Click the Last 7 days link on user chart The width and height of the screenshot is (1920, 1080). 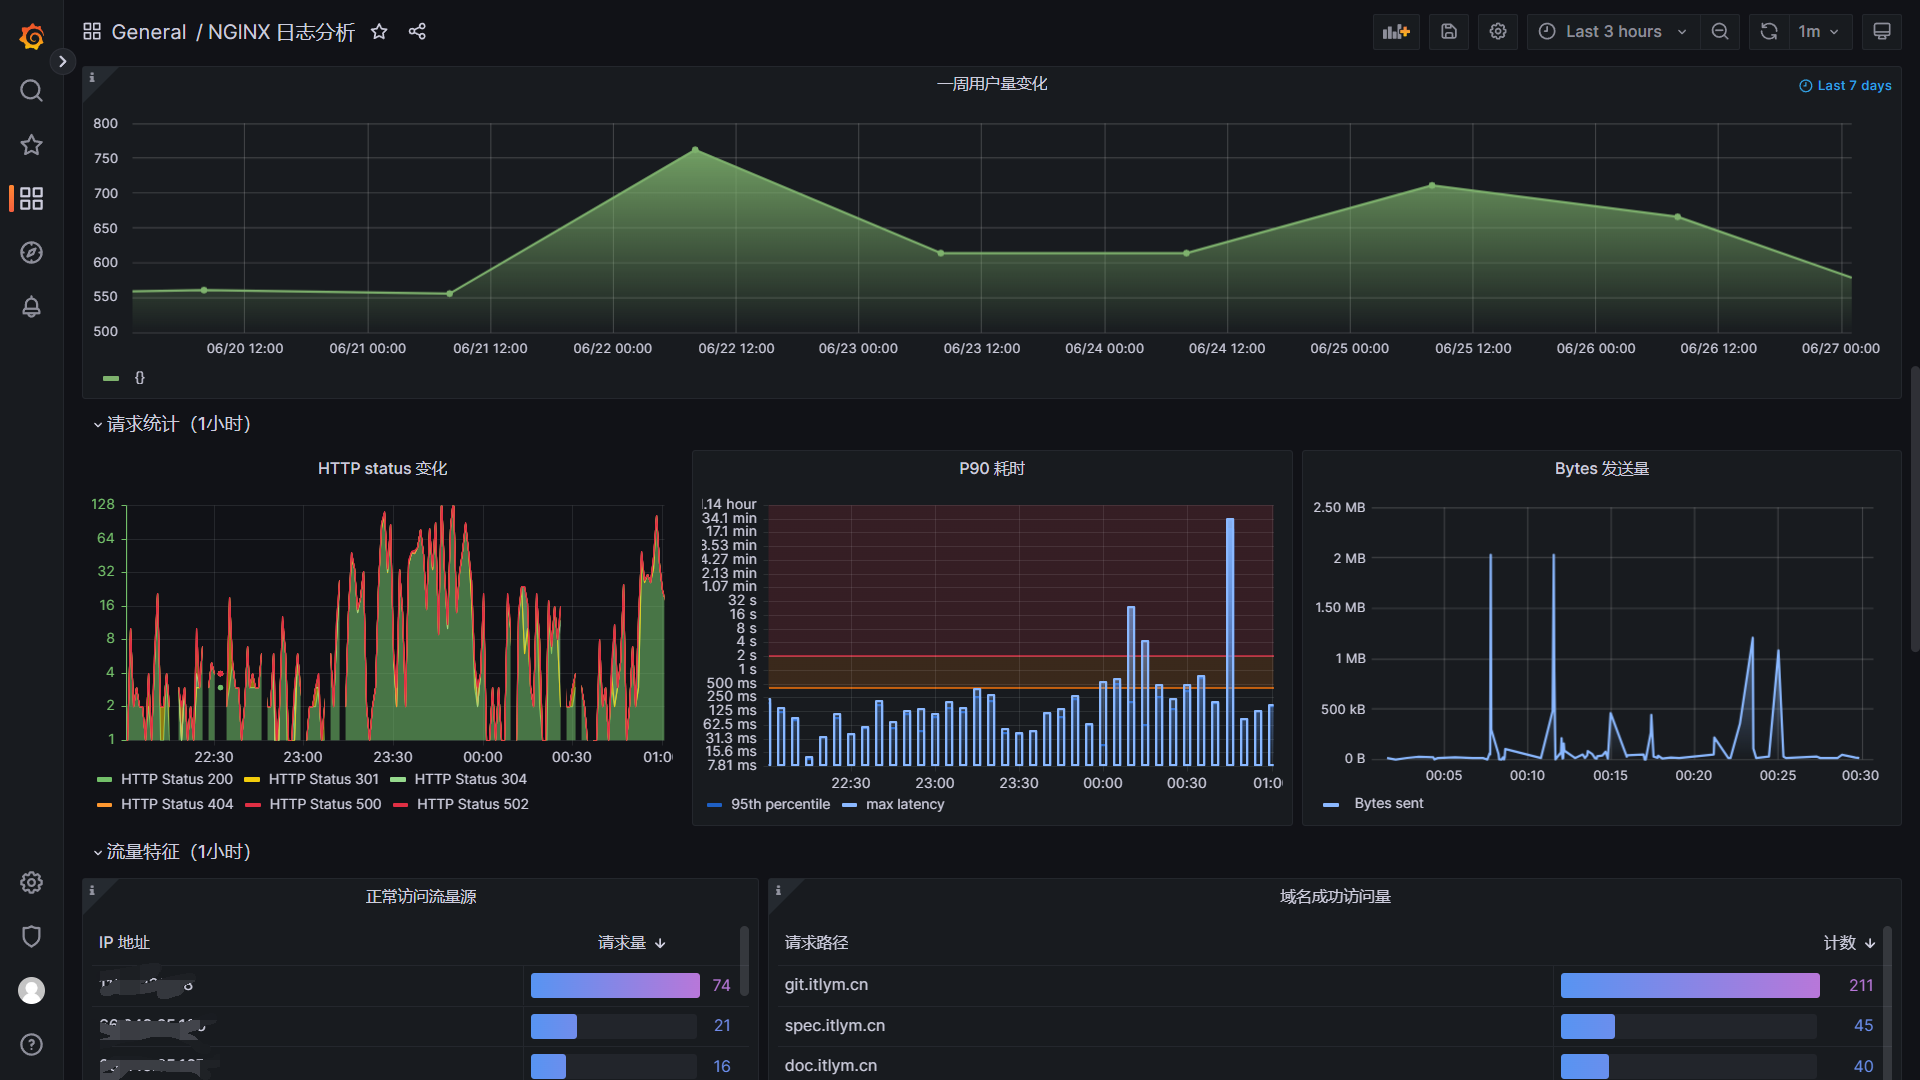point(1845,85)
